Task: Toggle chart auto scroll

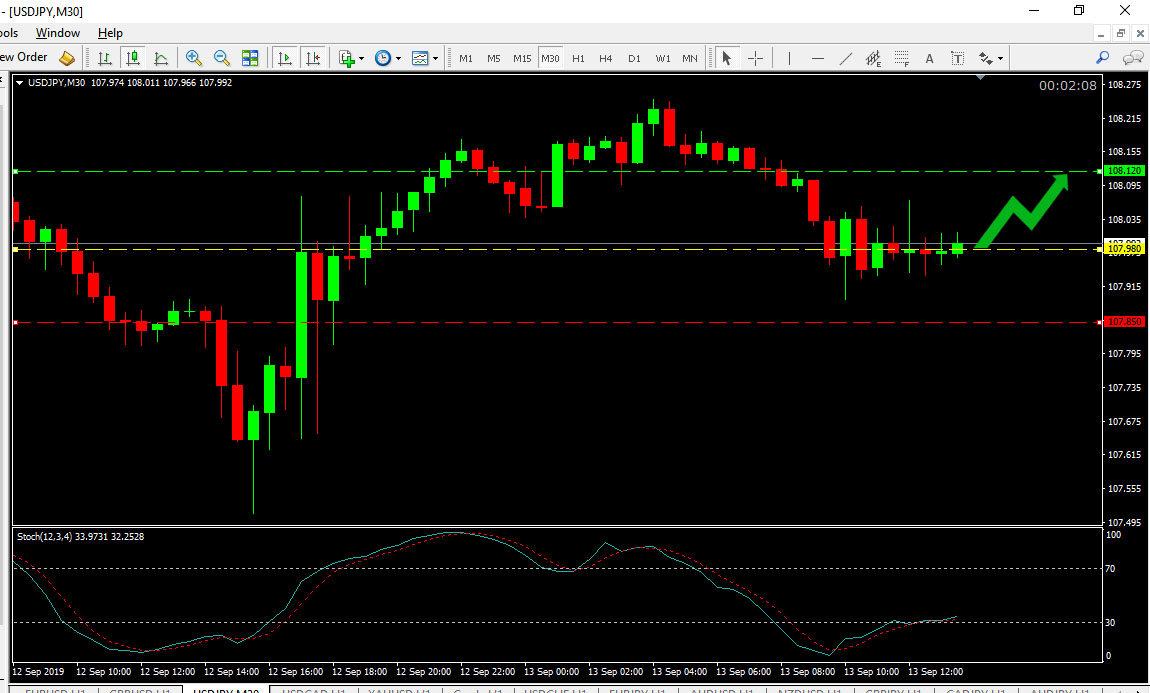Action: pyautogui.click(x=285, y=58)
